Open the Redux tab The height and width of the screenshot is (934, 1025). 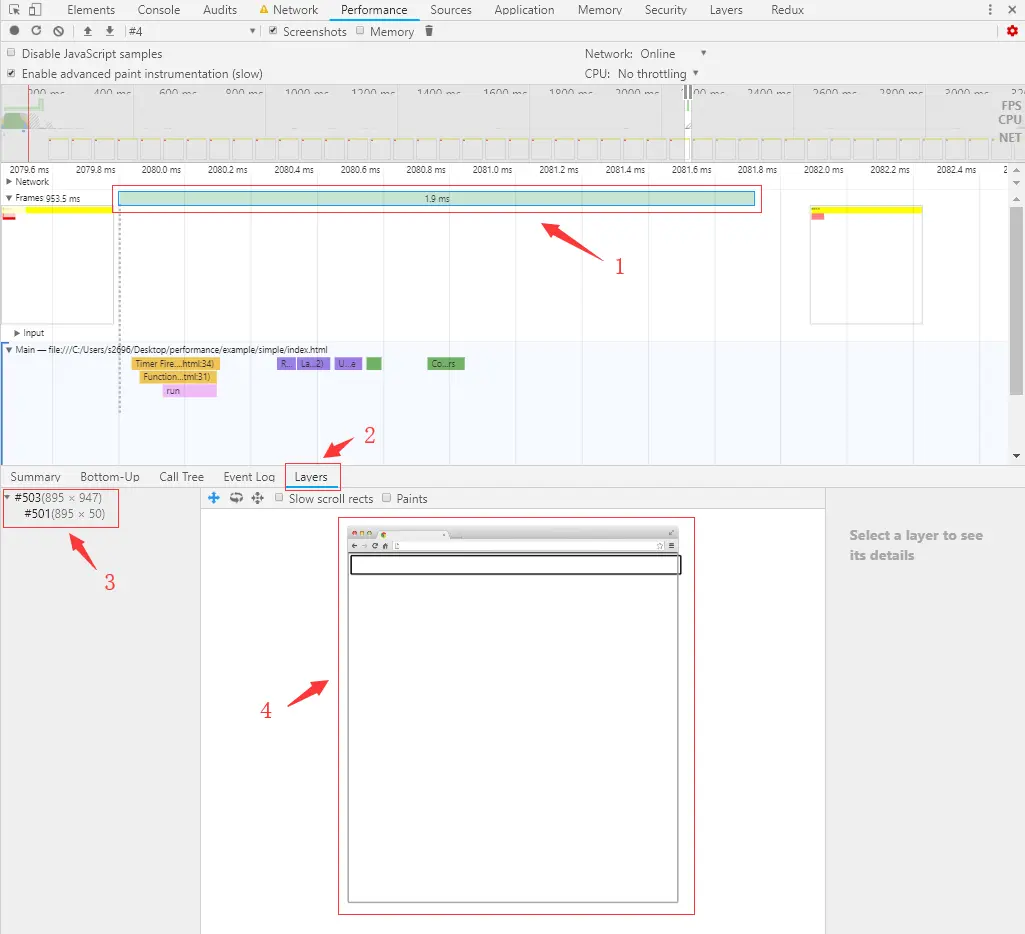(787, 10)
